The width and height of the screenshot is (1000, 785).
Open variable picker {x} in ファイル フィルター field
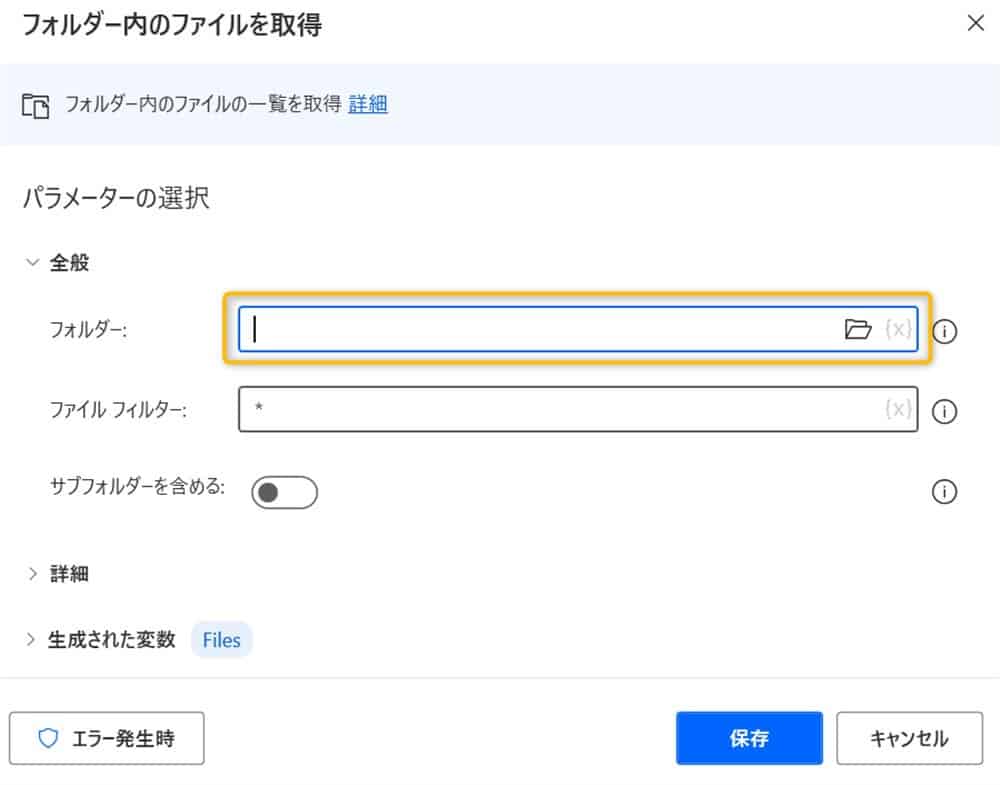tap(898, 409)
